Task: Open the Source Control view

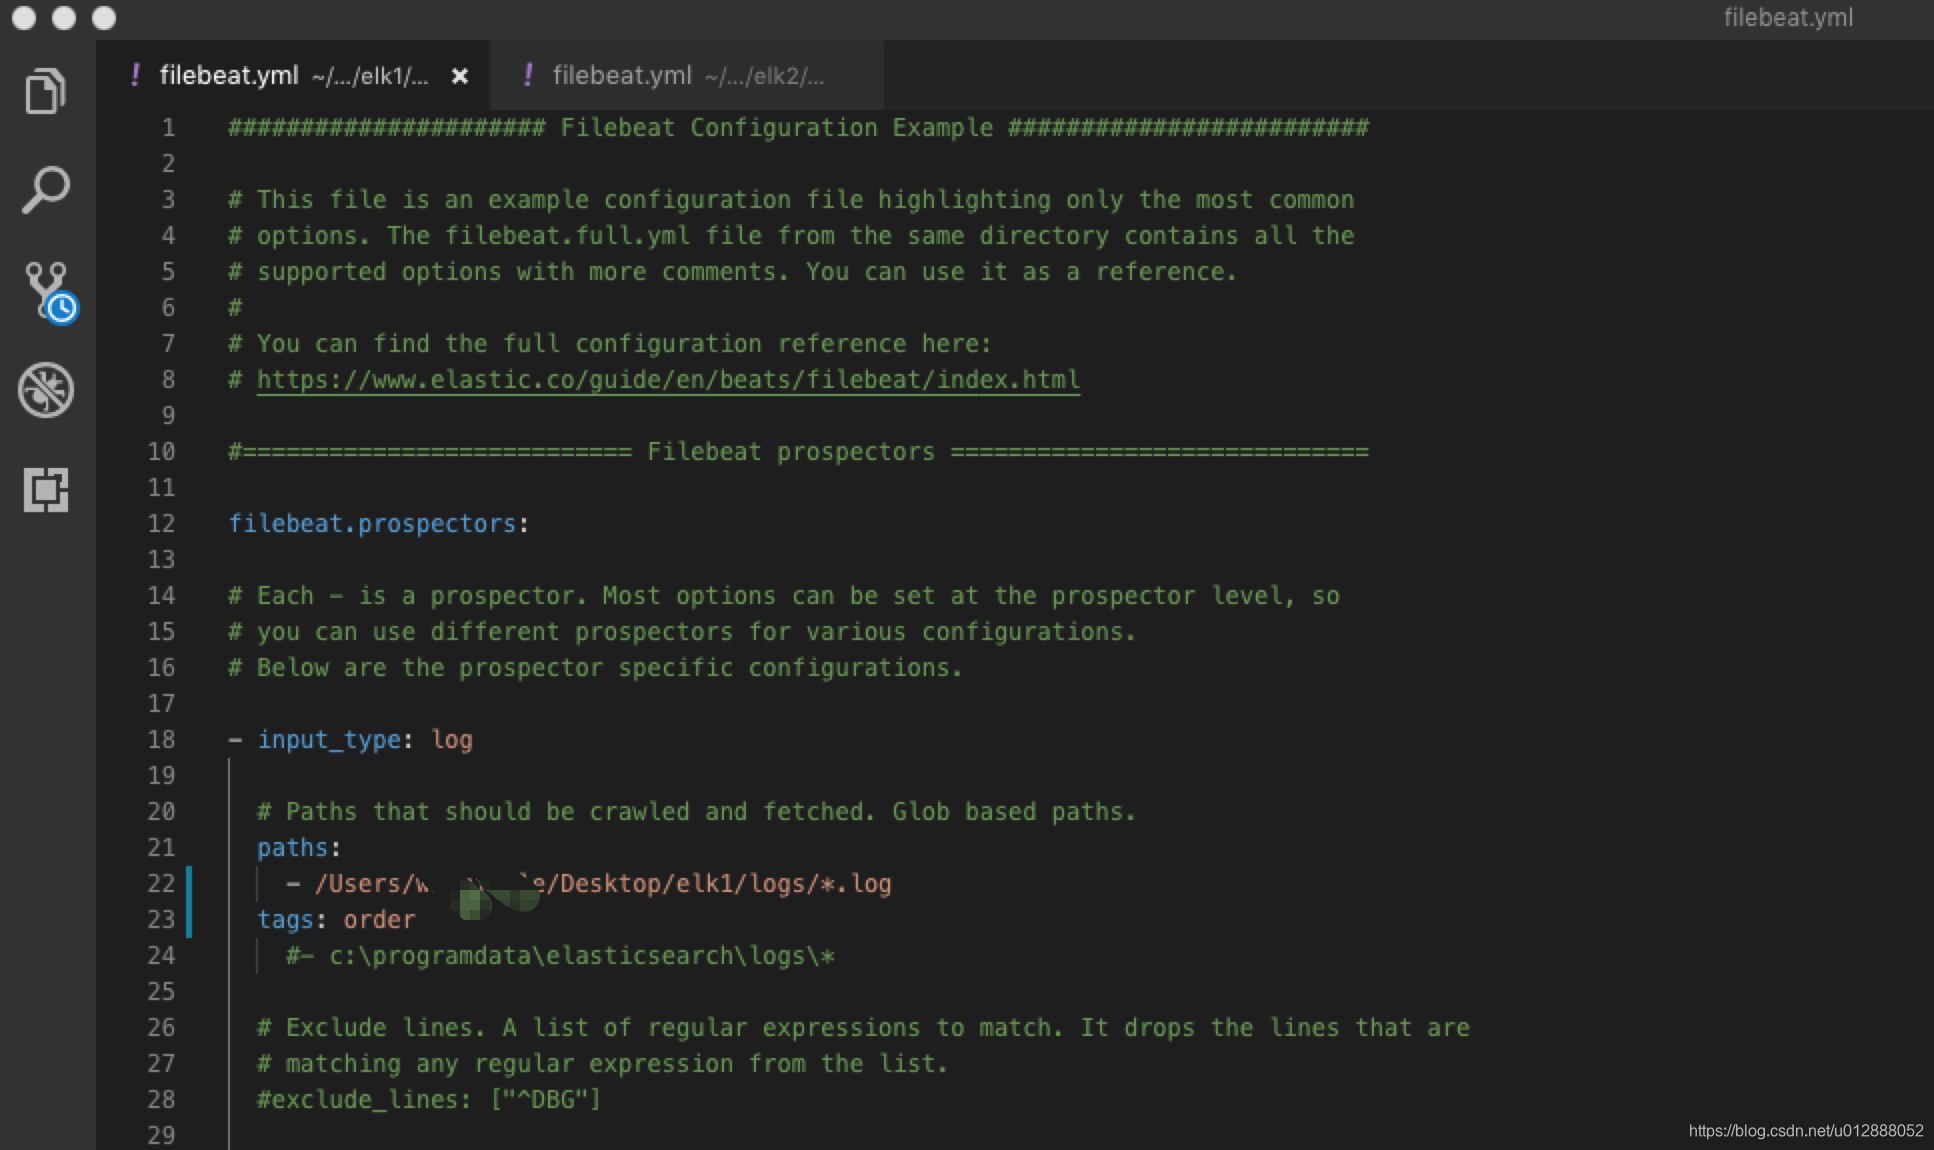Action: (x=50, y=292)
